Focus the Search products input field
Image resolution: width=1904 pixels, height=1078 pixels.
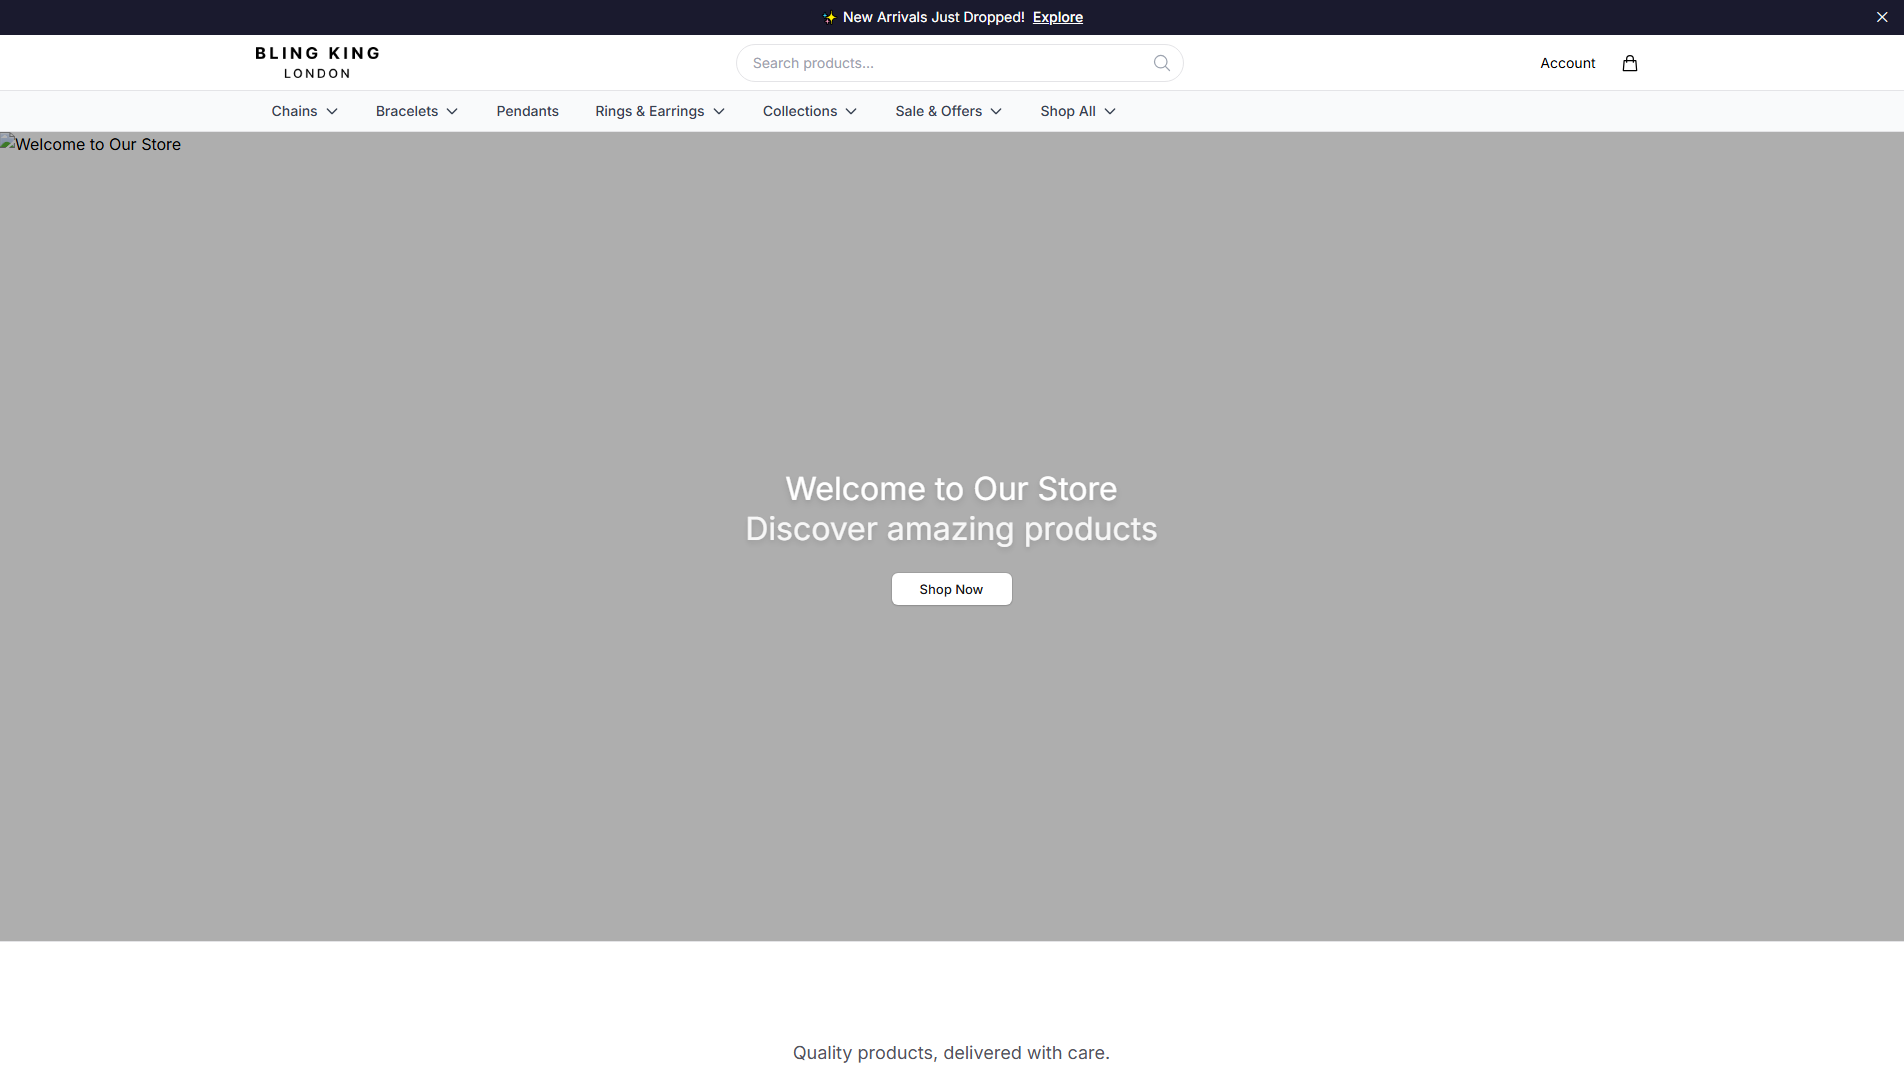959,63
